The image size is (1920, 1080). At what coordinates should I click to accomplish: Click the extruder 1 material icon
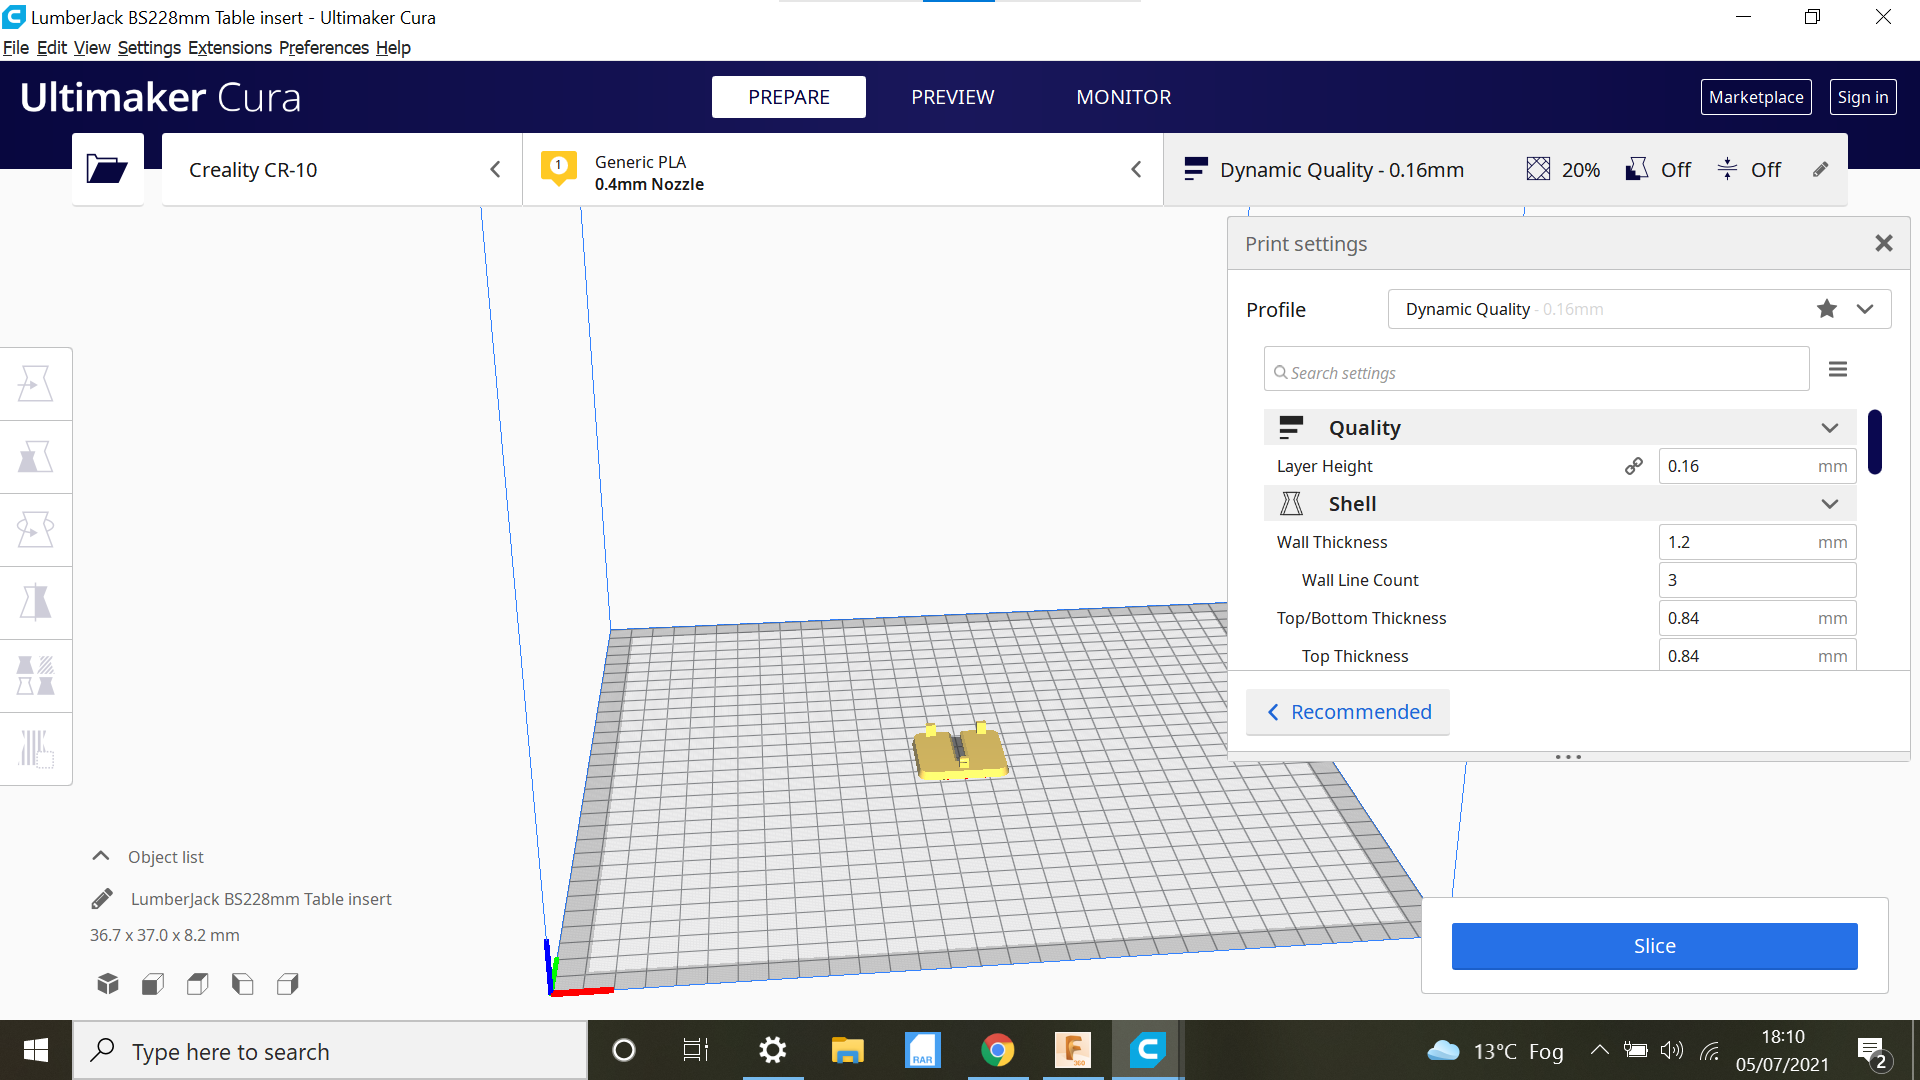(559, 168)
